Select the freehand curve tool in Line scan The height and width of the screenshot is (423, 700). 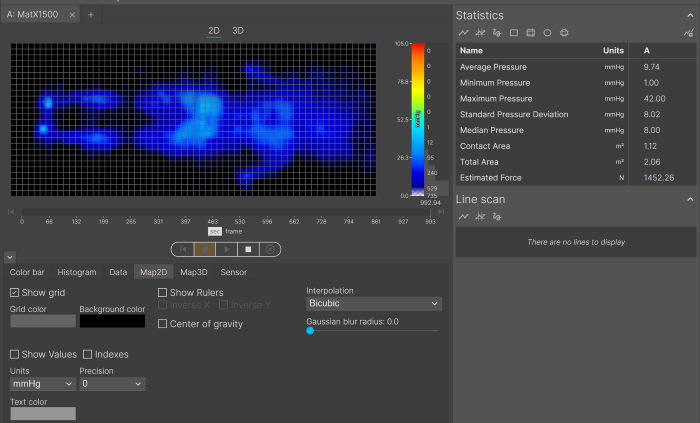496,216
